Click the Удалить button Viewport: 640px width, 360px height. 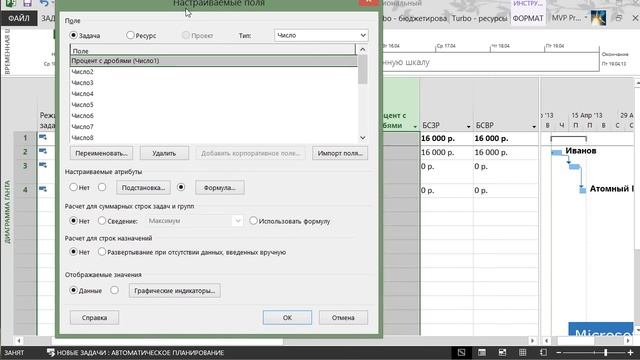pos(164,153)
